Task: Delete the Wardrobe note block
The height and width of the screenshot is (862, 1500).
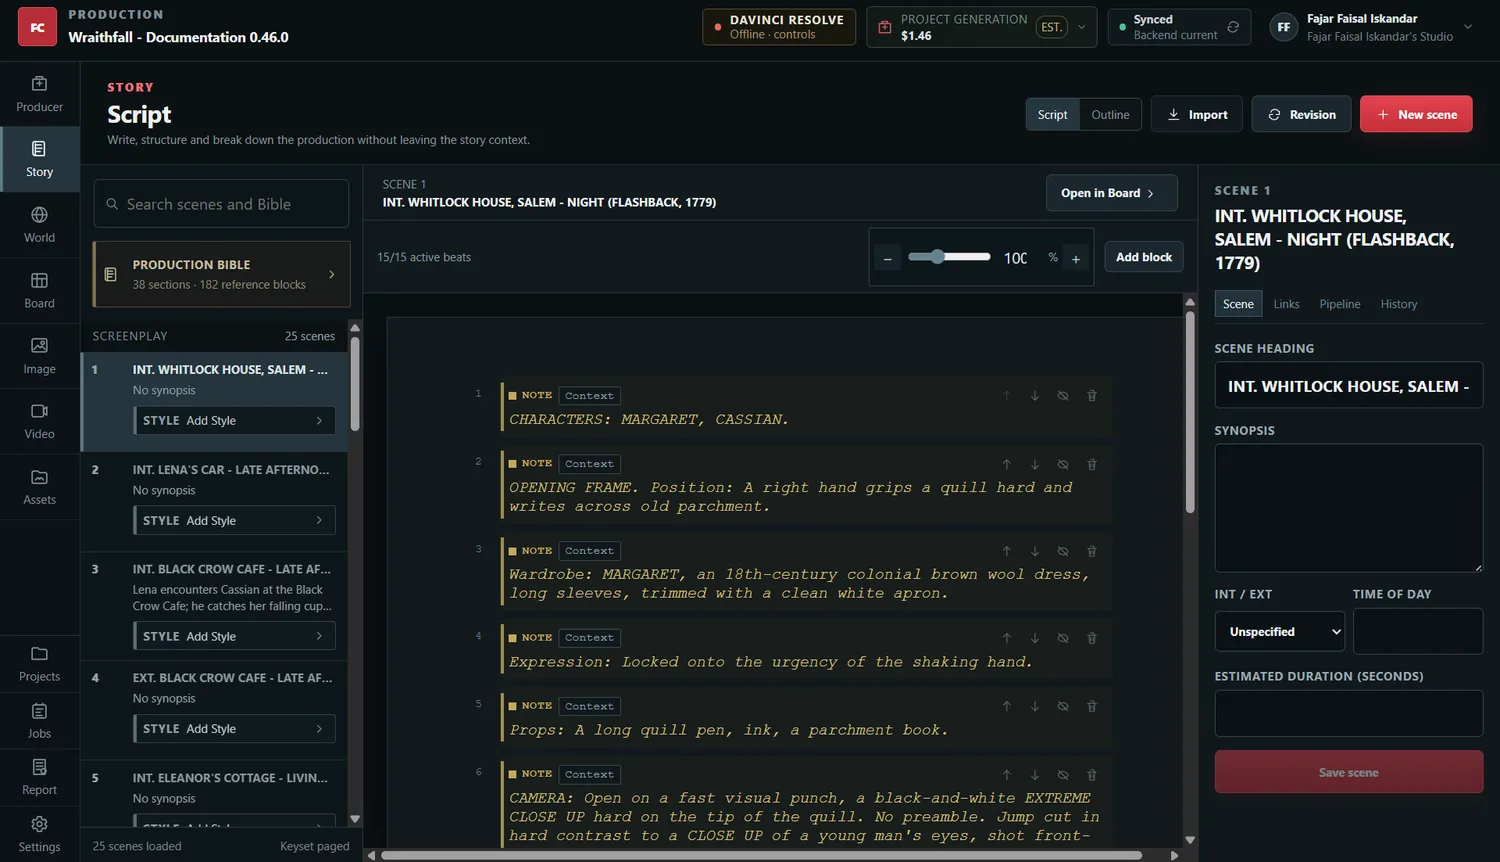Action: click(x=1092, y=551)
